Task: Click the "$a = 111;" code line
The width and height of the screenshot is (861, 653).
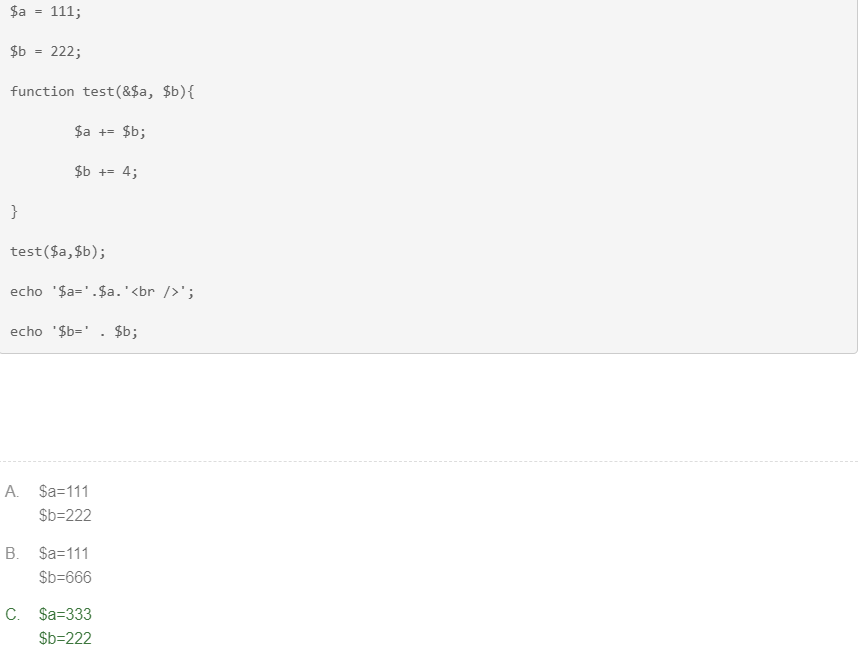Action: (46, 11)
